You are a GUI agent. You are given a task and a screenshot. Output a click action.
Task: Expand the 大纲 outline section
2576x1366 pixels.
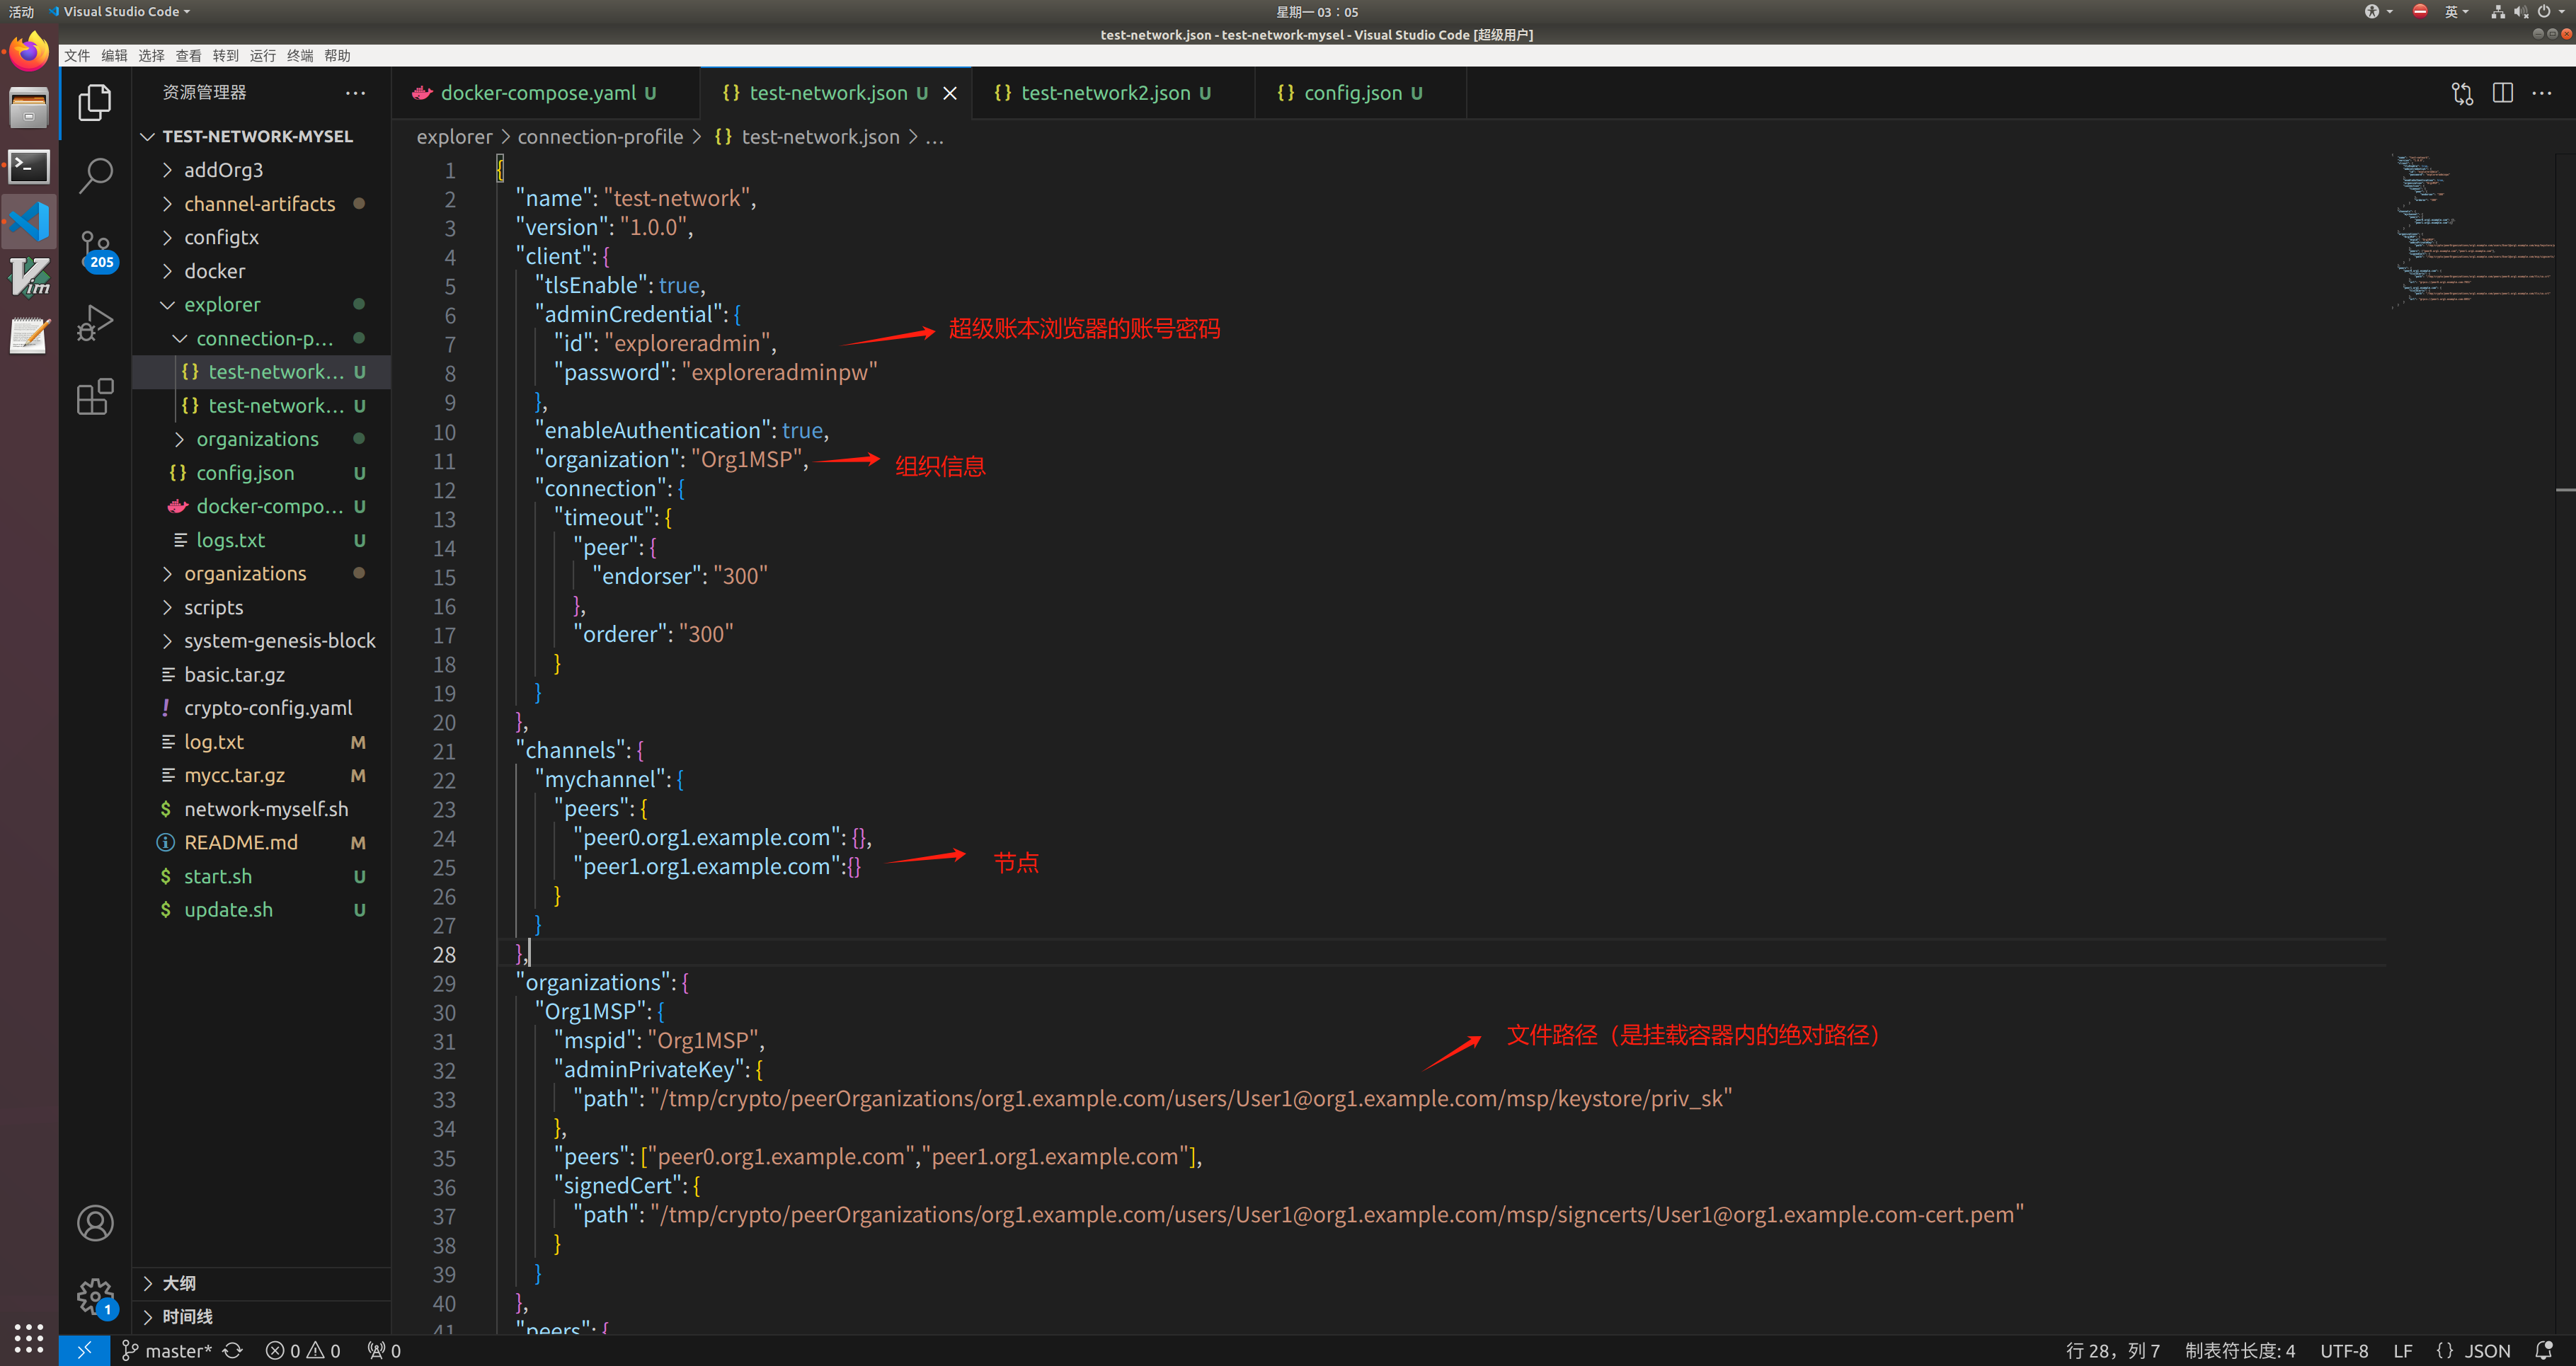pos(261,1283)
